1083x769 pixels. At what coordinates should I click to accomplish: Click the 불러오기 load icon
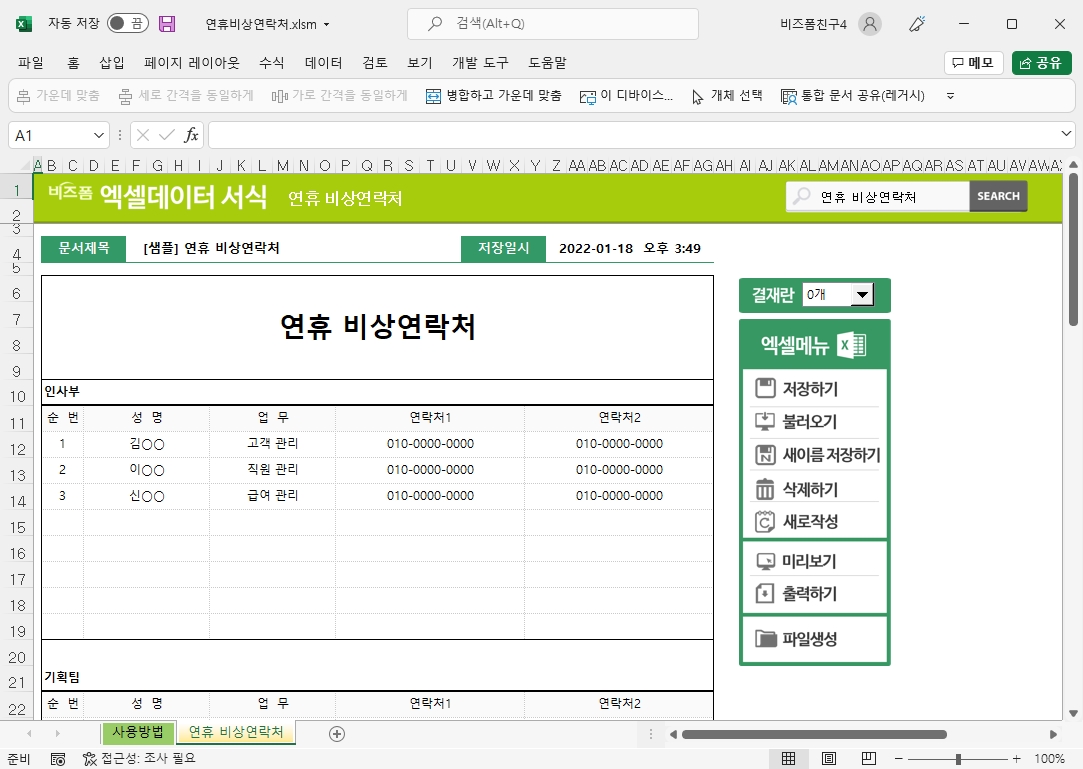point(766,422)
